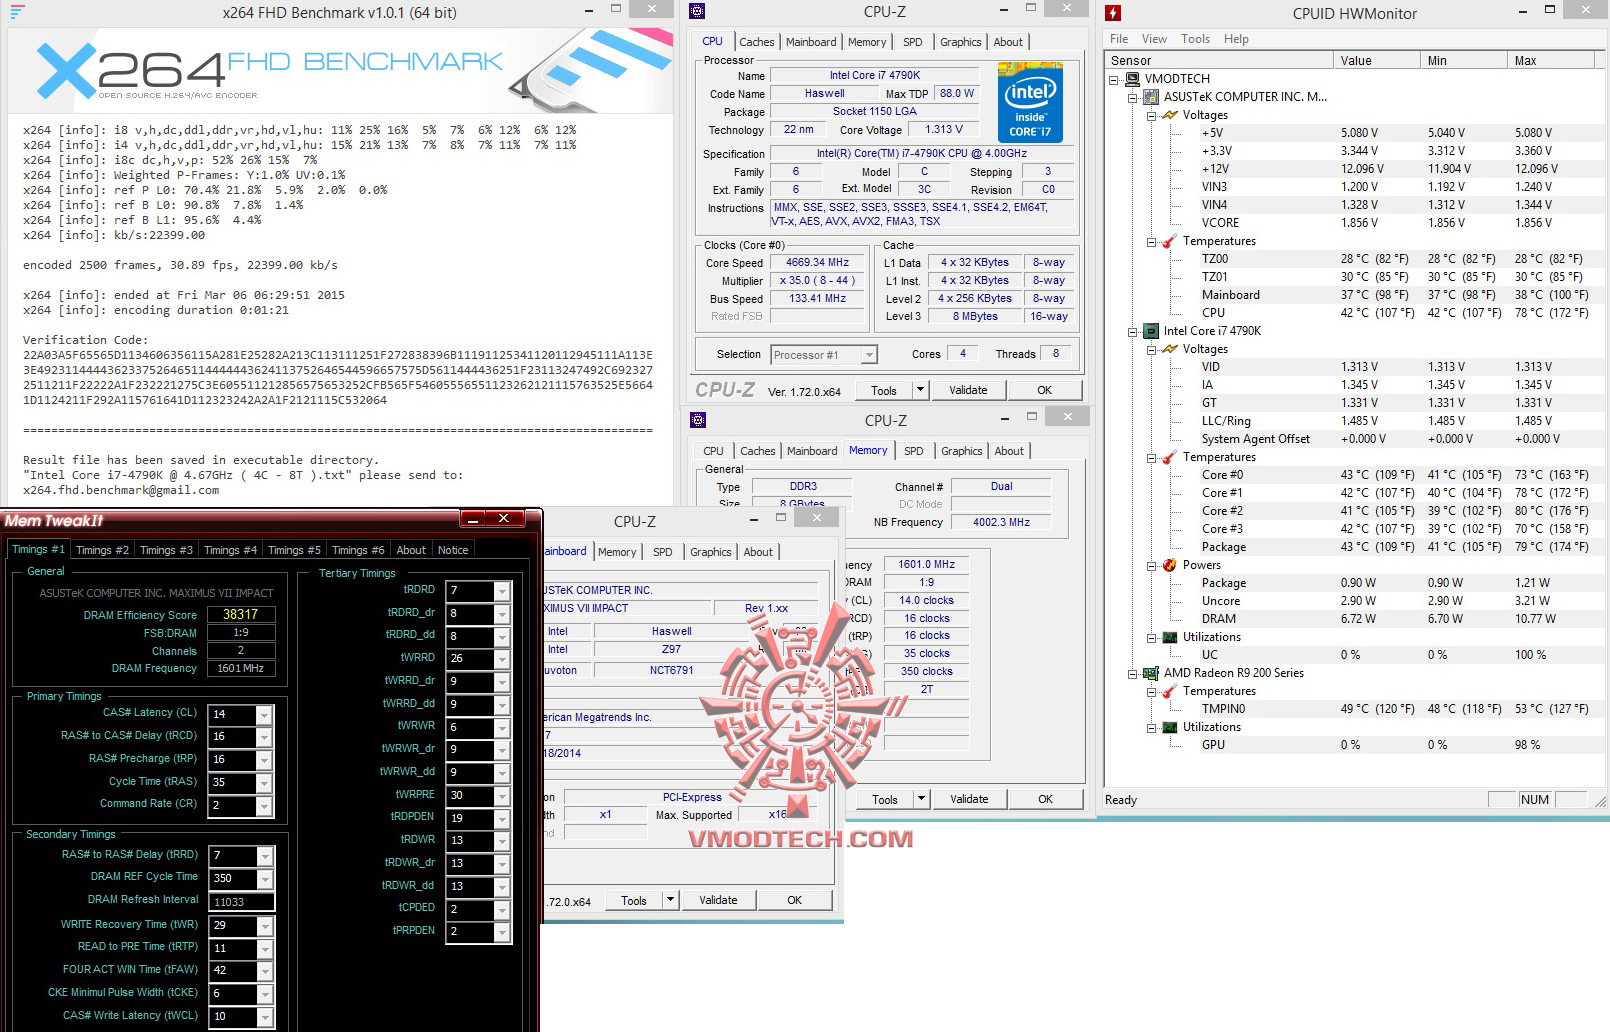Open the tRDRD tertiary timing dropdown
1610x1032 pixels.
(x=502, y=591)
